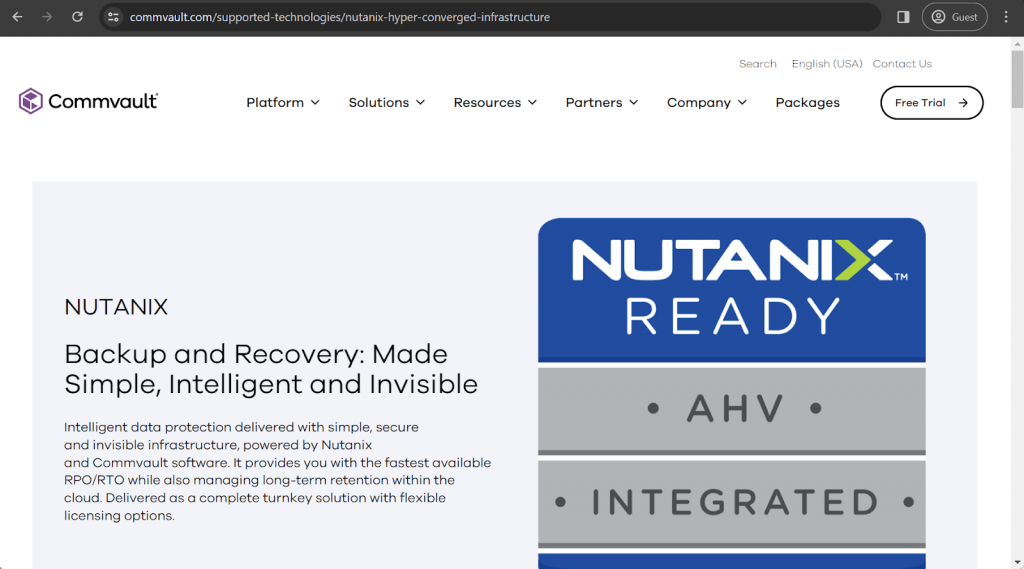The image size is (1024, 569).
Task: Expand the Resources dropdown menu
Action: pyautogui.click(x=495, y=102)
